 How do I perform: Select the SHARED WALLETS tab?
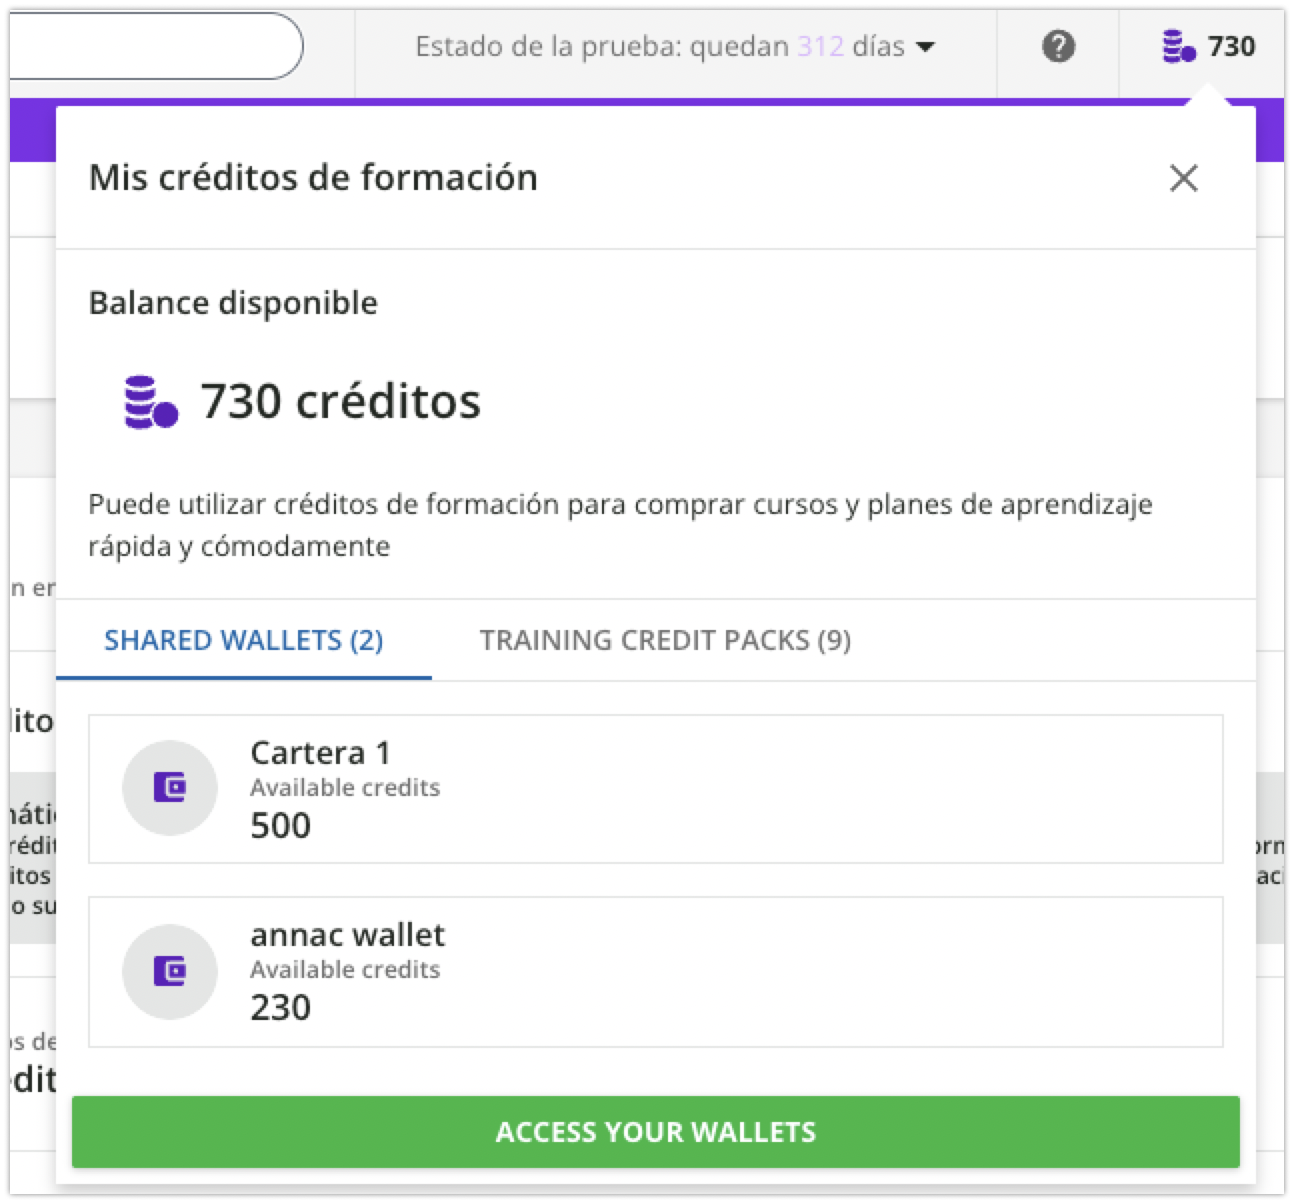pyautogui.click(x=245, y=640)
